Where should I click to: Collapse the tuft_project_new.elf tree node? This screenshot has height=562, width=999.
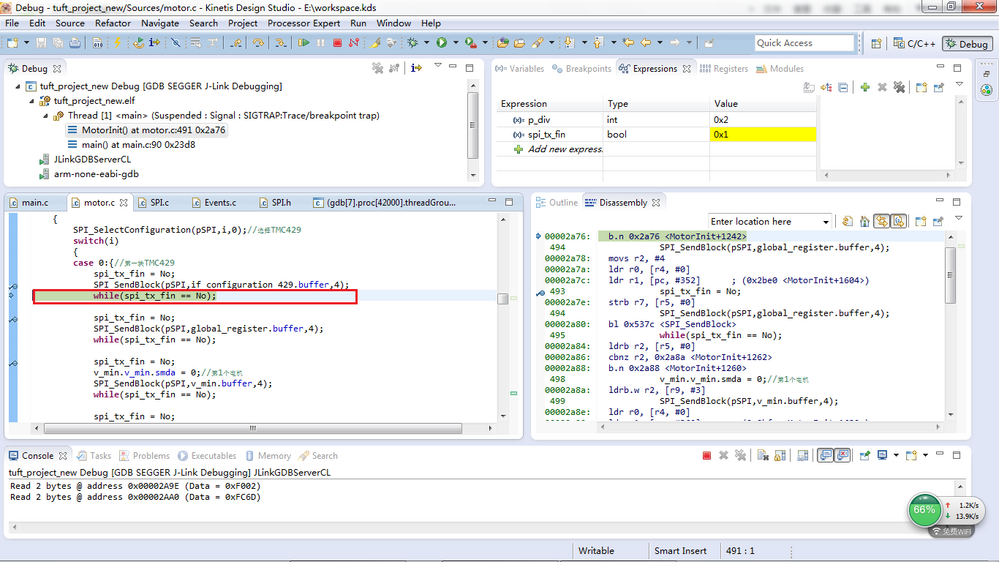(32, 101)
